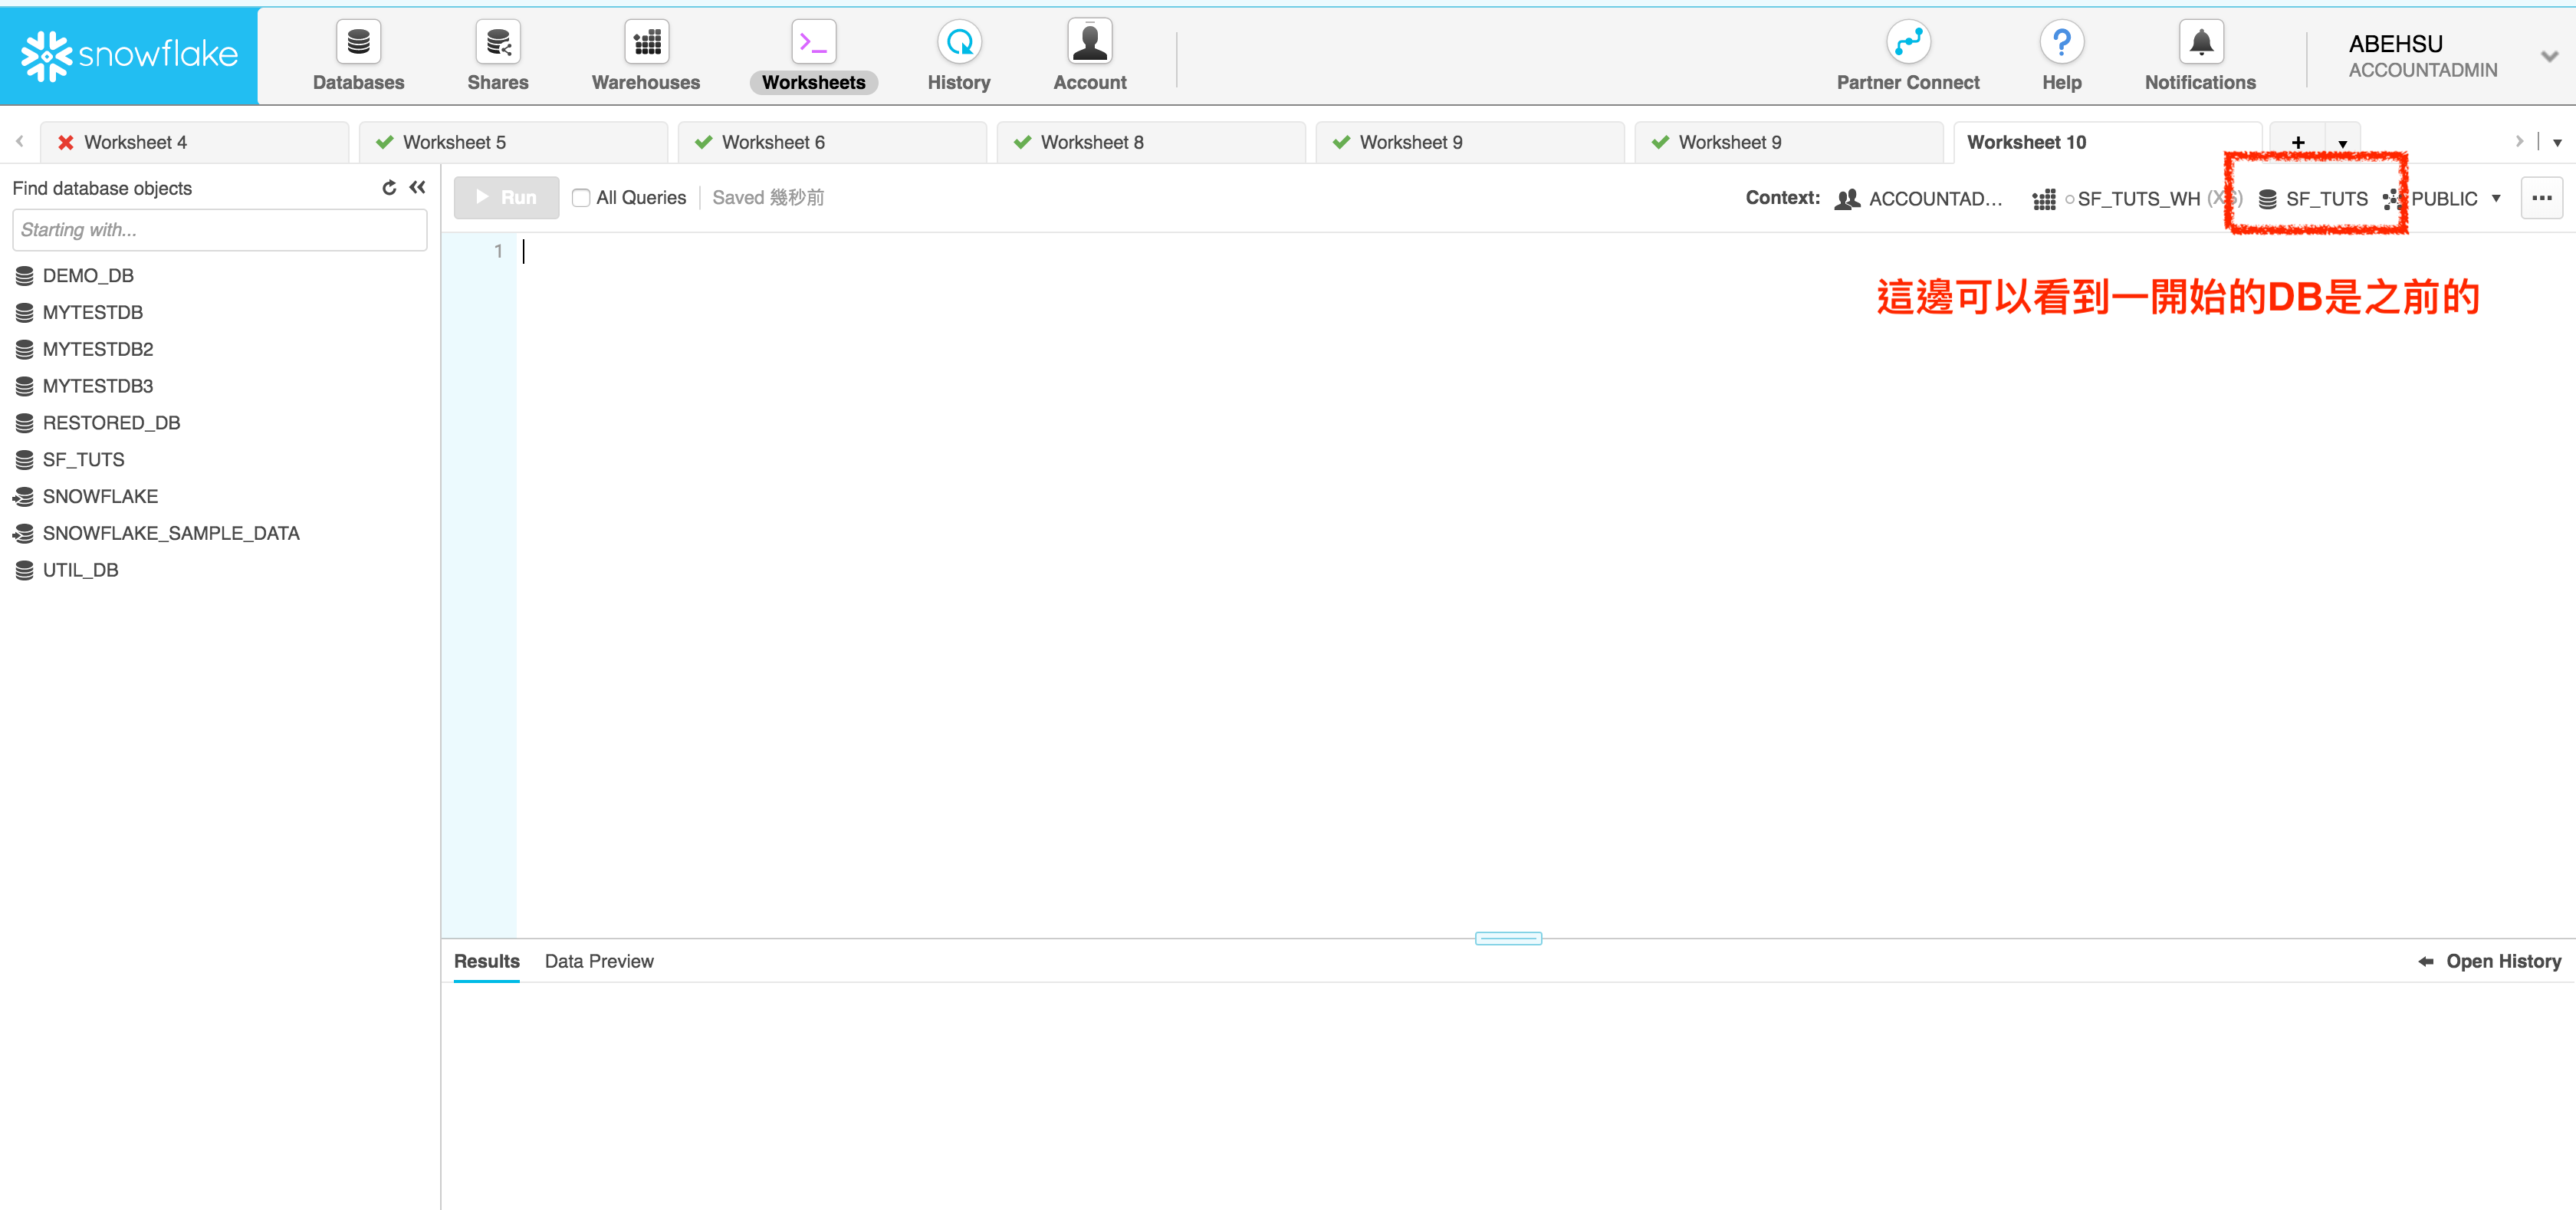This screenshot has height=1210, width=2576.
Task: Click PUBLIC schema in Context
Action: pos(2444,199)
